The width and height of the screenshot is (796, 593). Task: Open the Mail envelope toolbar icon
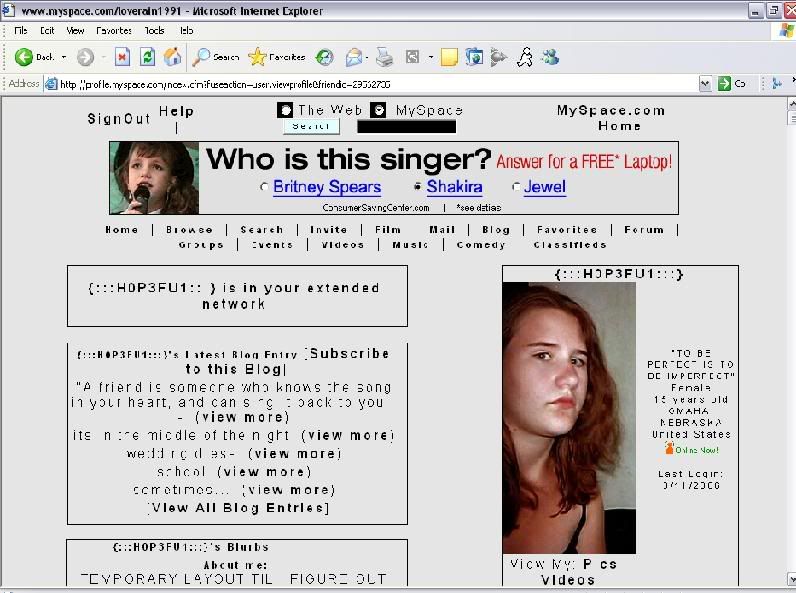[x=353, y=57]
